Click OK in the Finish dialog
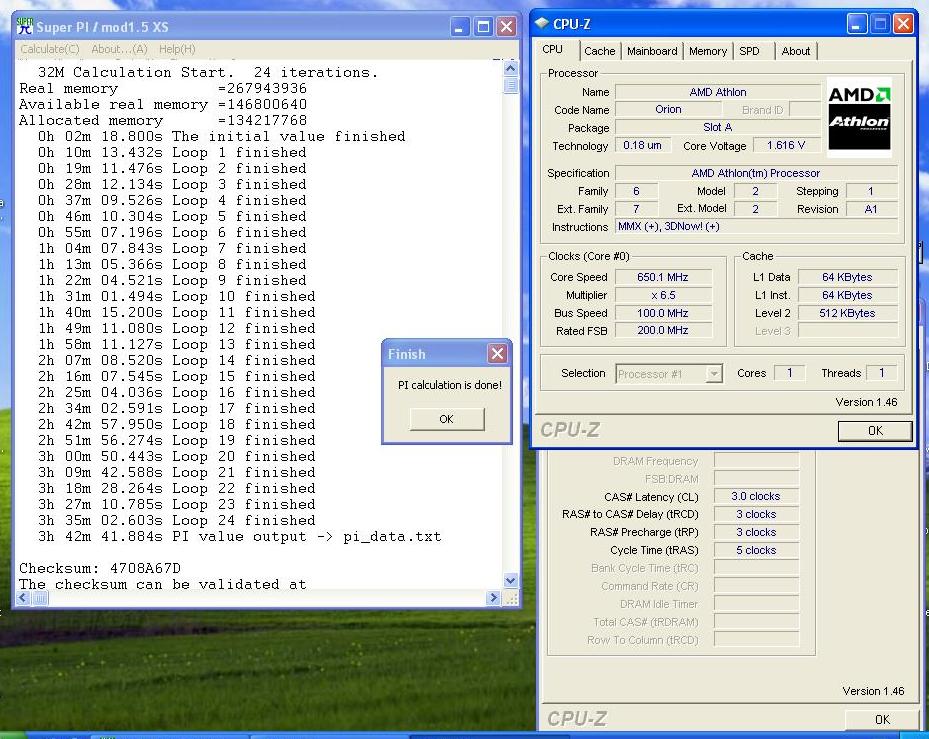 [447, 419]
